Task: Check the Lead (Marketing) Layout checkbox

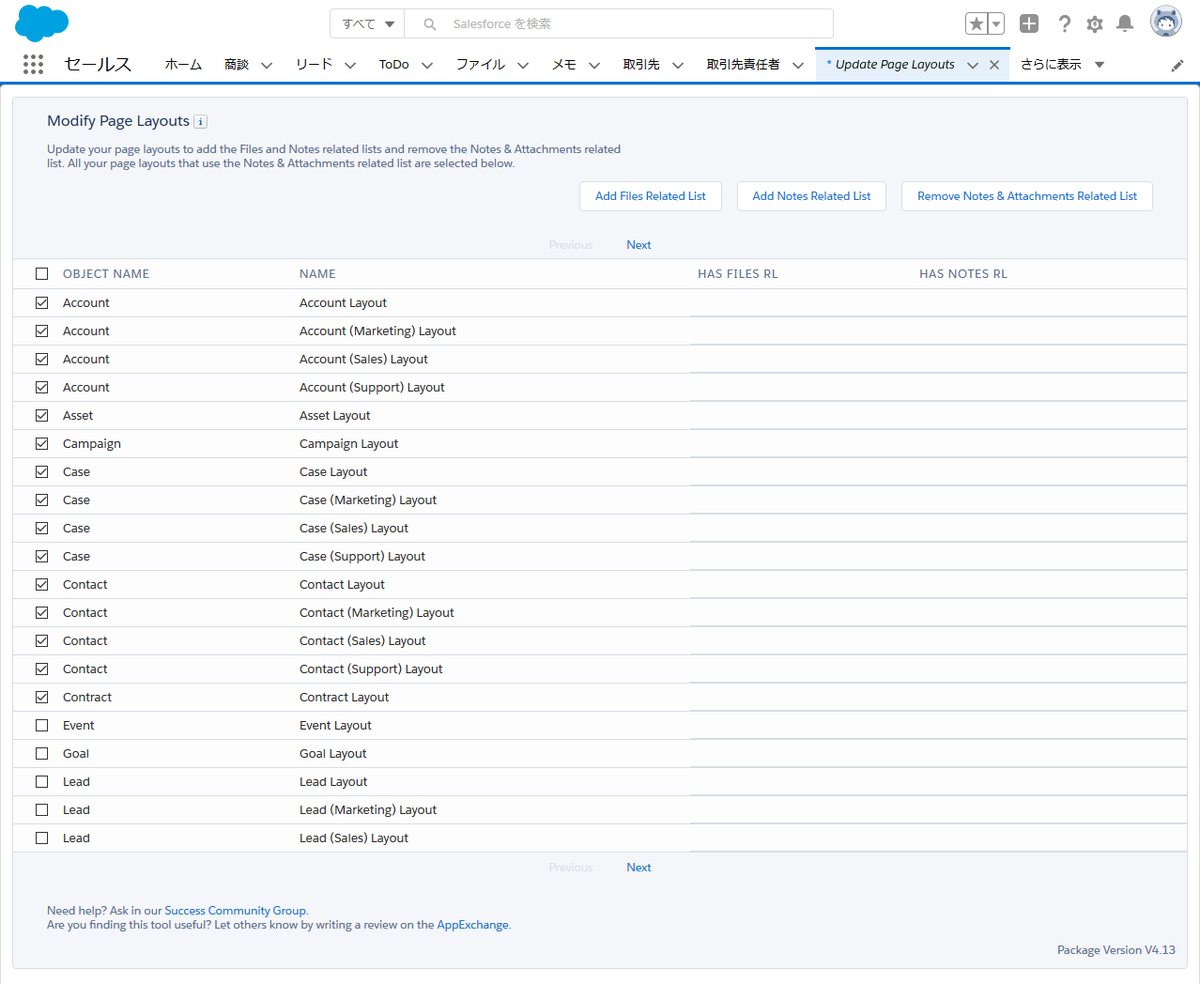Action: 41,810
